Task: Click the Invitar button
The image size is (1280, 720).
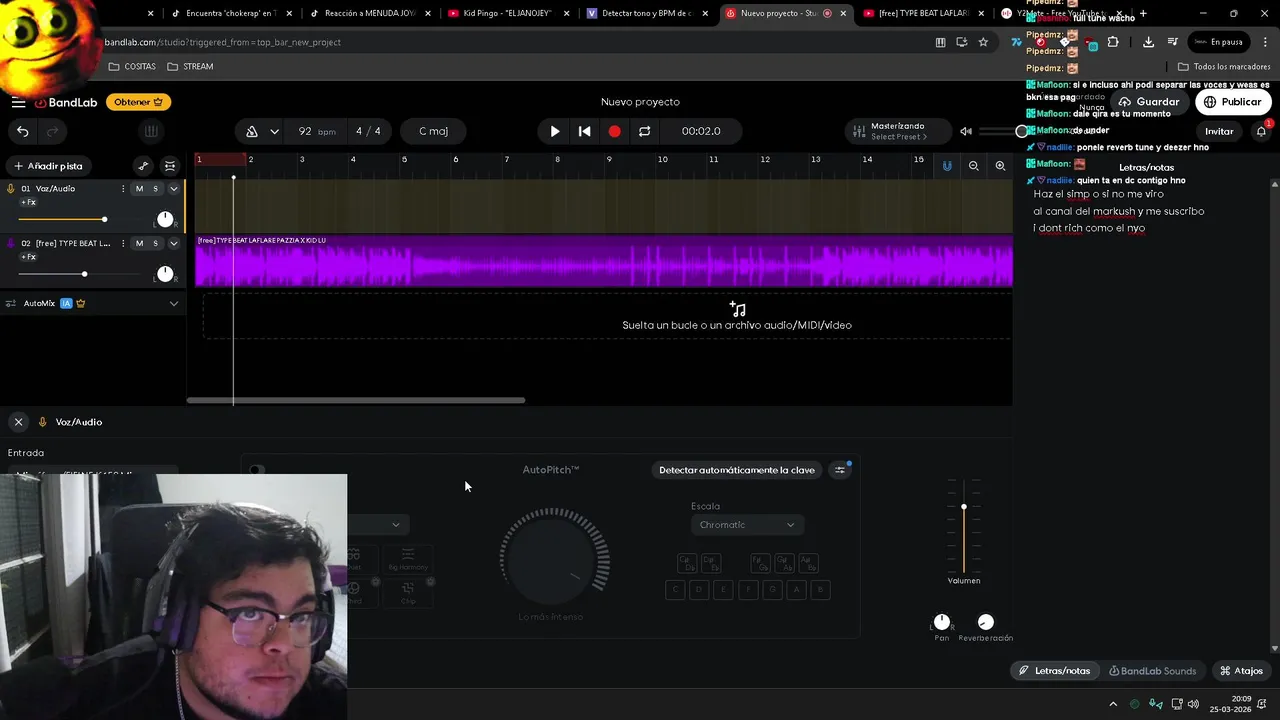Action: pos(1219,131)
